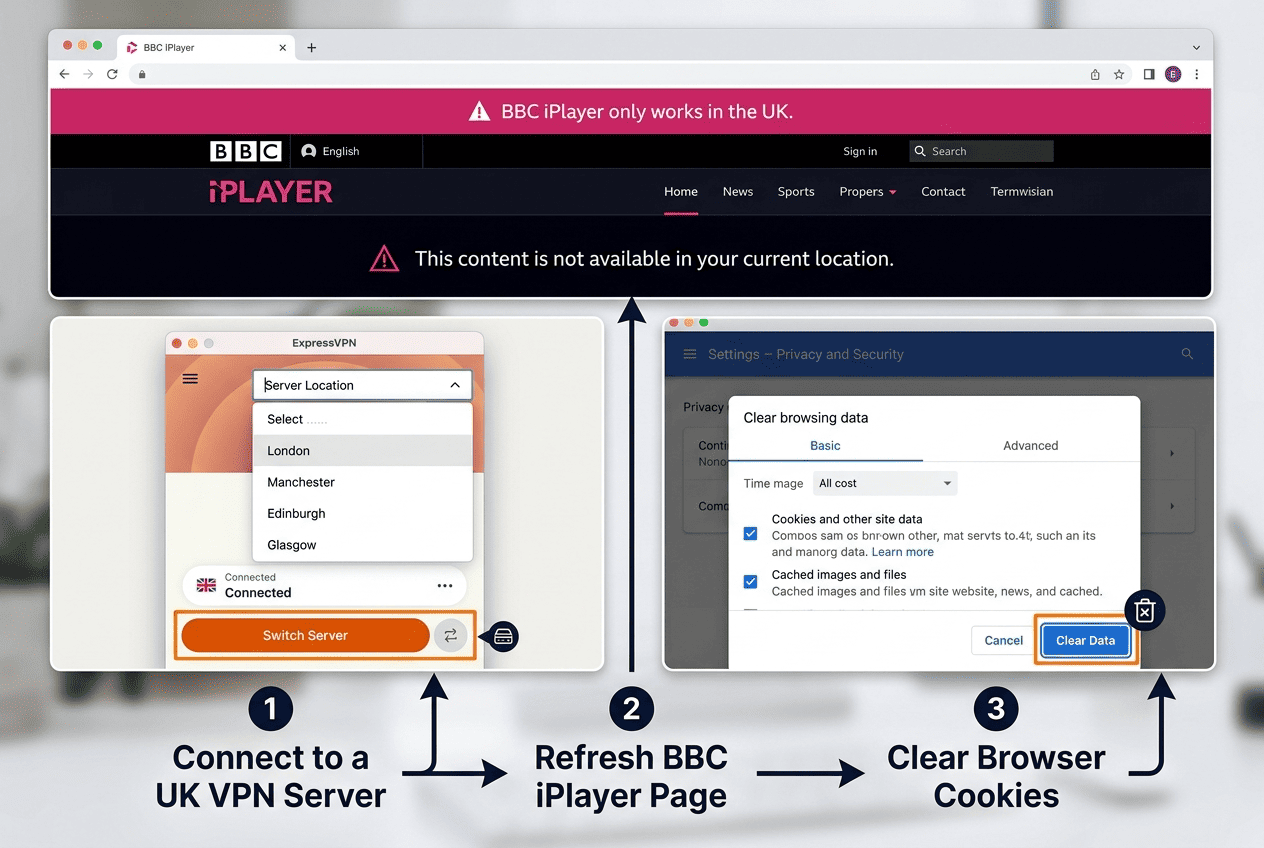Switch to the Advanced tab
Viewport: 1264px width, 848px height.
(x=1031, y=446)
